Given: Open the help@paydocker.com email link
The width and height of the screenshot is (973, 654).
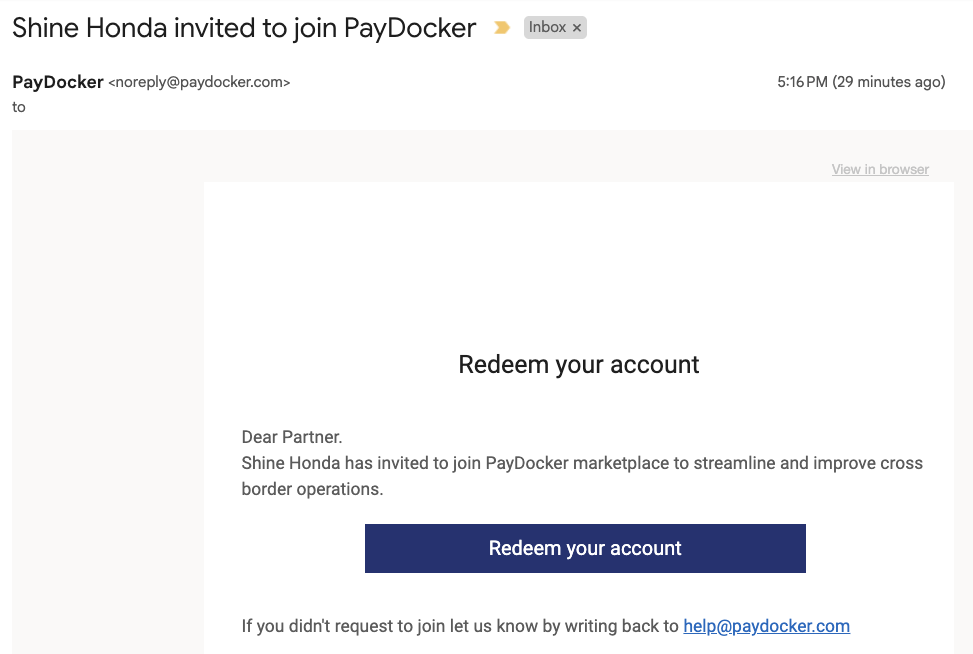Looking at the screenshot, I should point(766,626).
